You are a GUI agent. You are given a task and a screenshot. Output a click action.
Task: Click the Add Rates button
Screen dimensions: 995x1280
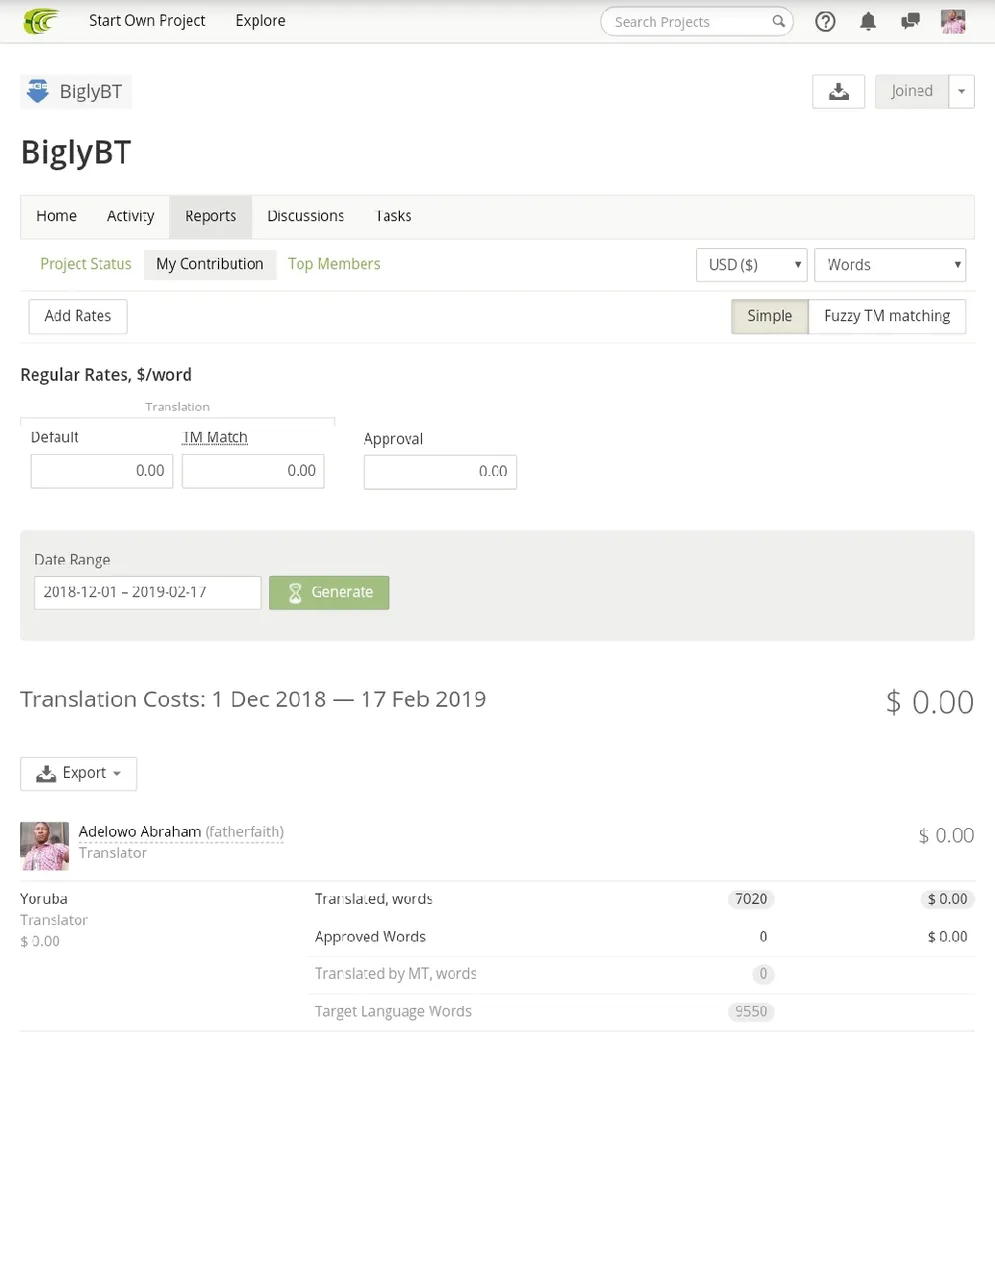pyautogui.click(x=78, y=316)
